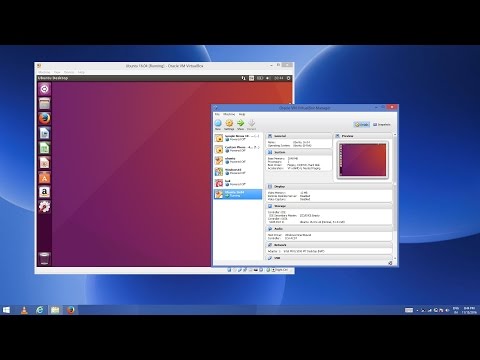
Task: Click the Preview section header
Action: (362, 136)
